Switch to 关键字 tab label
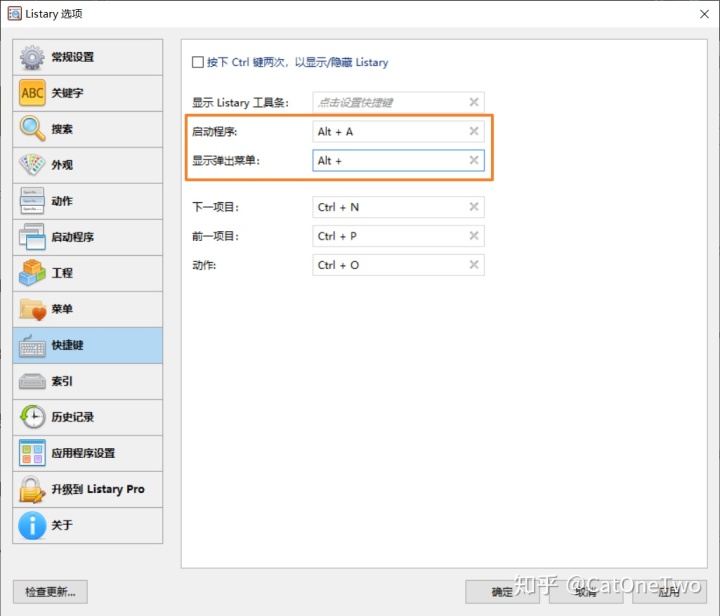The width and height of the screenshot is (720, 616). [68, 93]
